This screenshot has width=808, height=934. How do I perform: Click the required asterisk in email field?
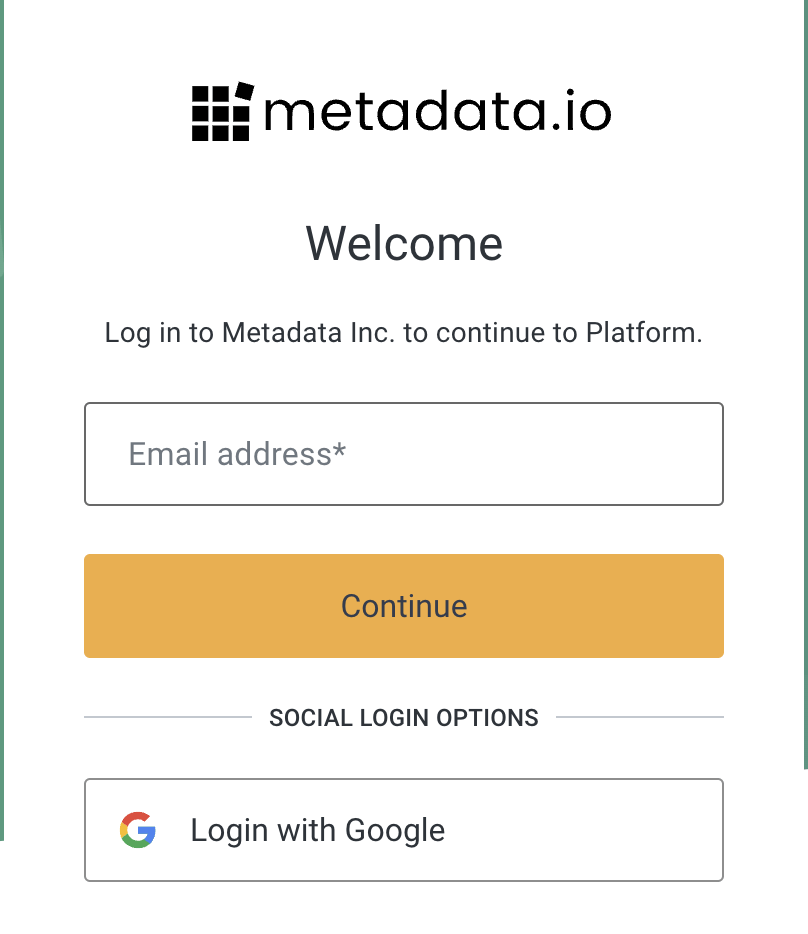pos(340,449)
